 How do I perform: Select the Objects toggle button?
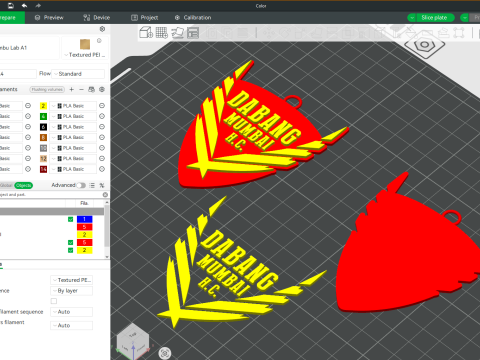pyautogui.click(x=23, y=185)
